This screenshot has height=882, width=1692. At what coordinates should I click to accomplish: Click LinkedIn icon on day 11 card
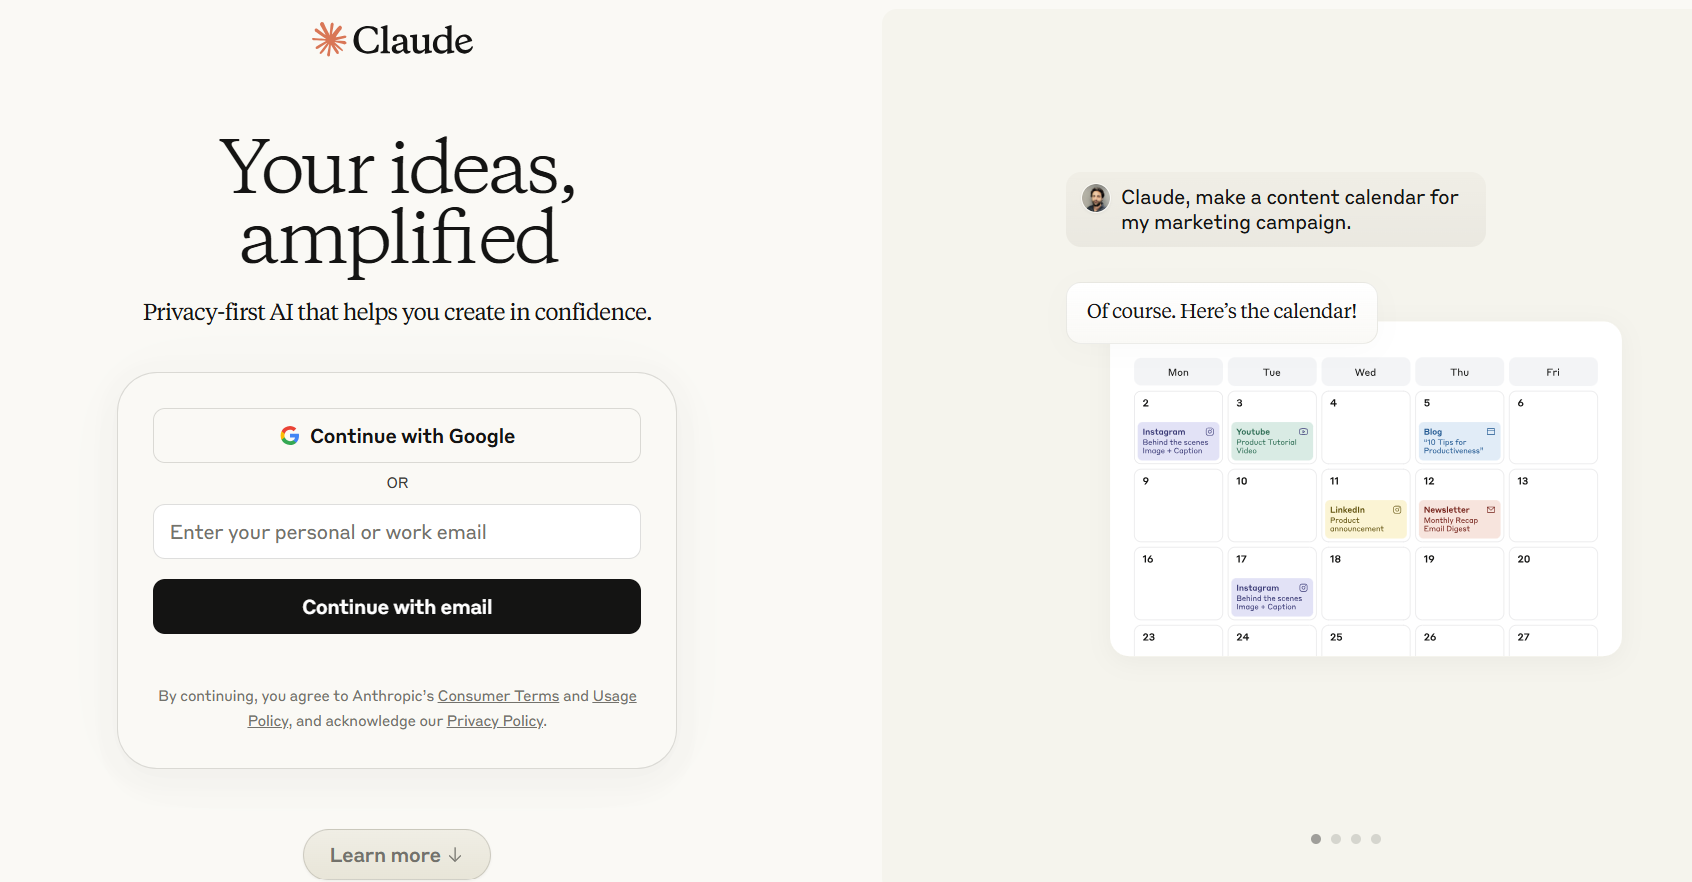[x=1397, y=510]
